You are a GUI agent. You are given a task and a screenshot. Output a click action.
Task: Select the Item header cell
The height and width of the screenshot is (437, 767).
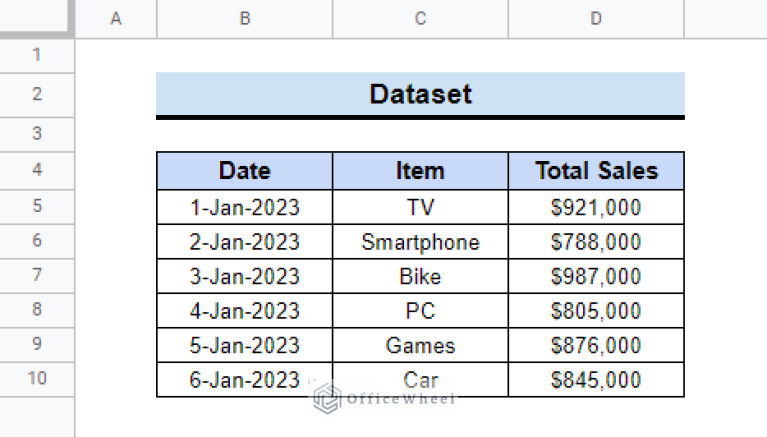pyautogui.click(x=420, y=171)
